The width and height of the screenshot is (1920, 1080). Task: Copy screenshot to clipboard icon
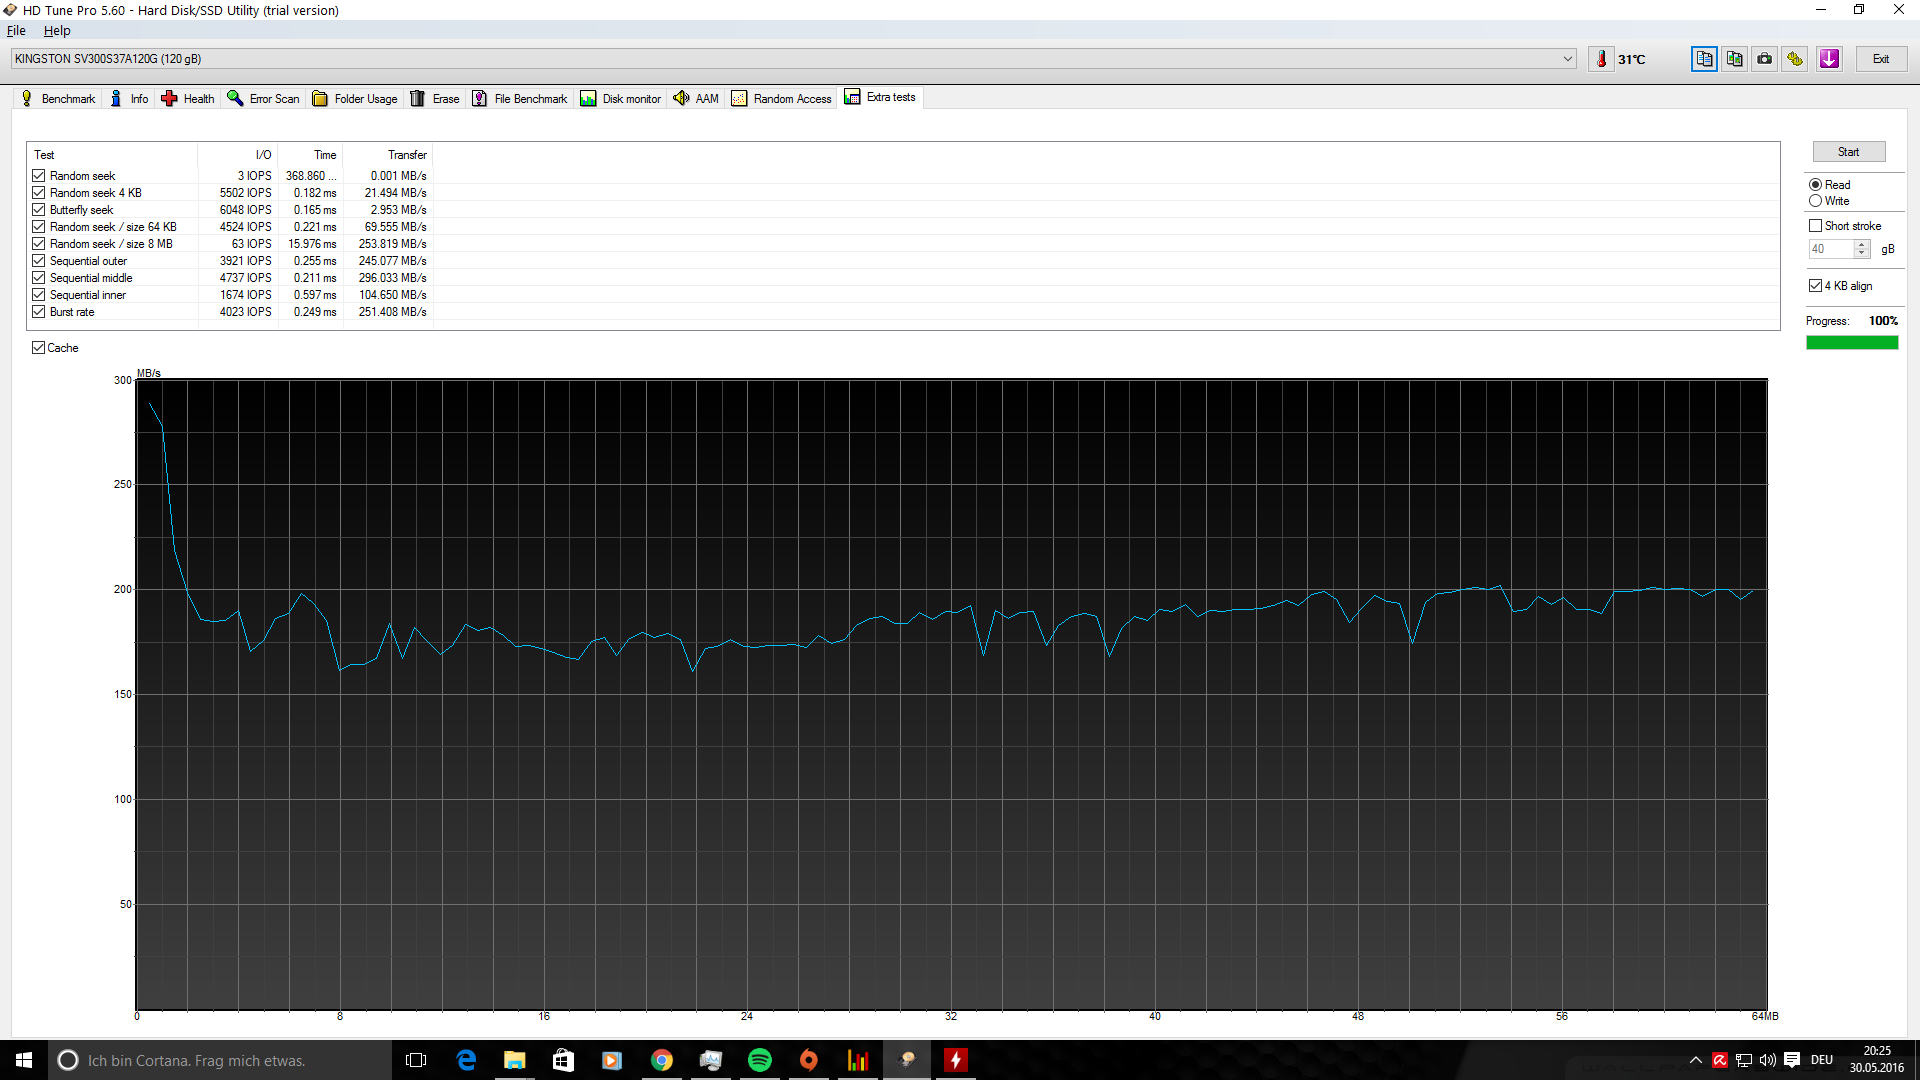(x=1734, y=59)
